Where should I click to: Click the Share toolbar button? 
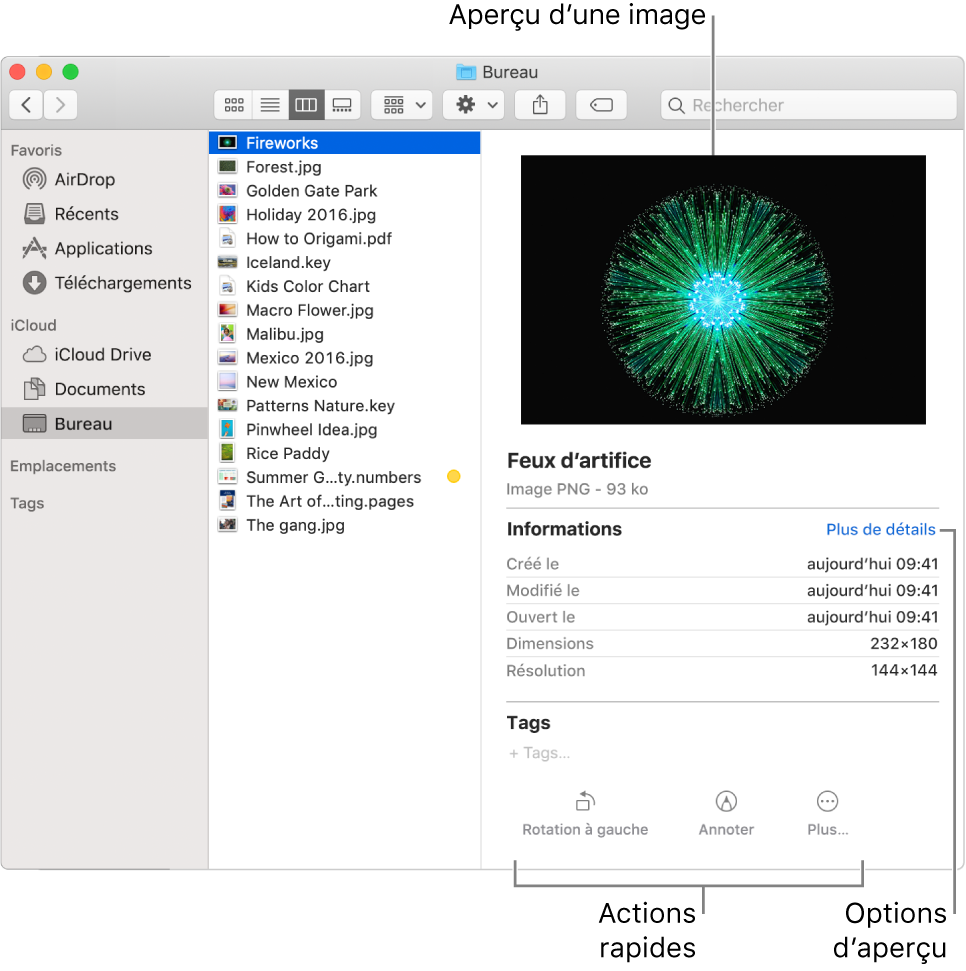[x=540, y=105]
